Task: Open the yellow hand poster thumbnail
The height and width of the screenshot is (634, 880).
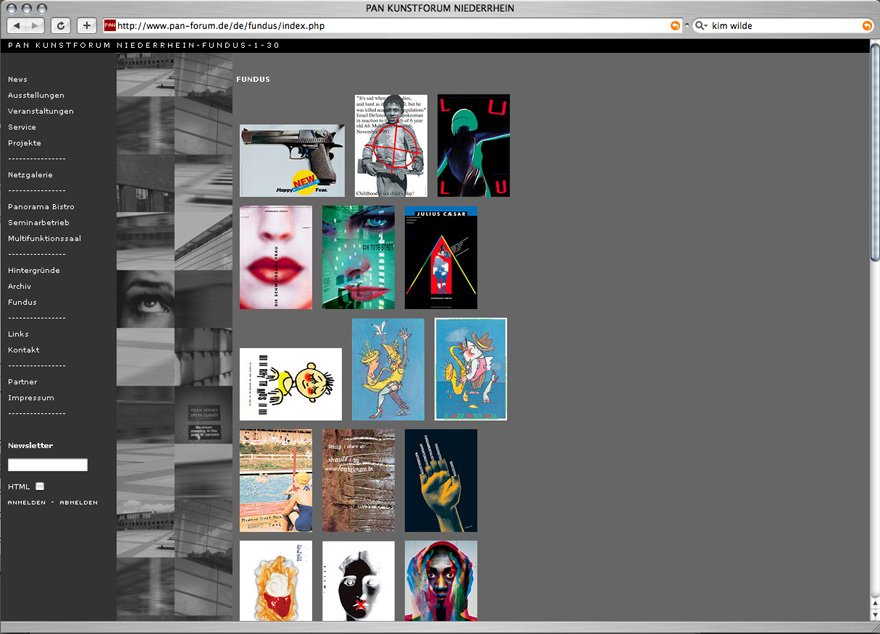Action: tap(441, 481)
